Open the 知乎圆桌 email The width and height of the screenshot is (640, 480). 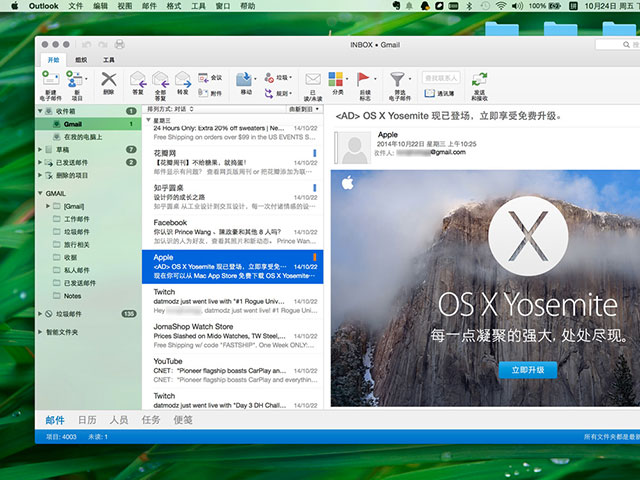pyautogui.click(x=233, y=197)
